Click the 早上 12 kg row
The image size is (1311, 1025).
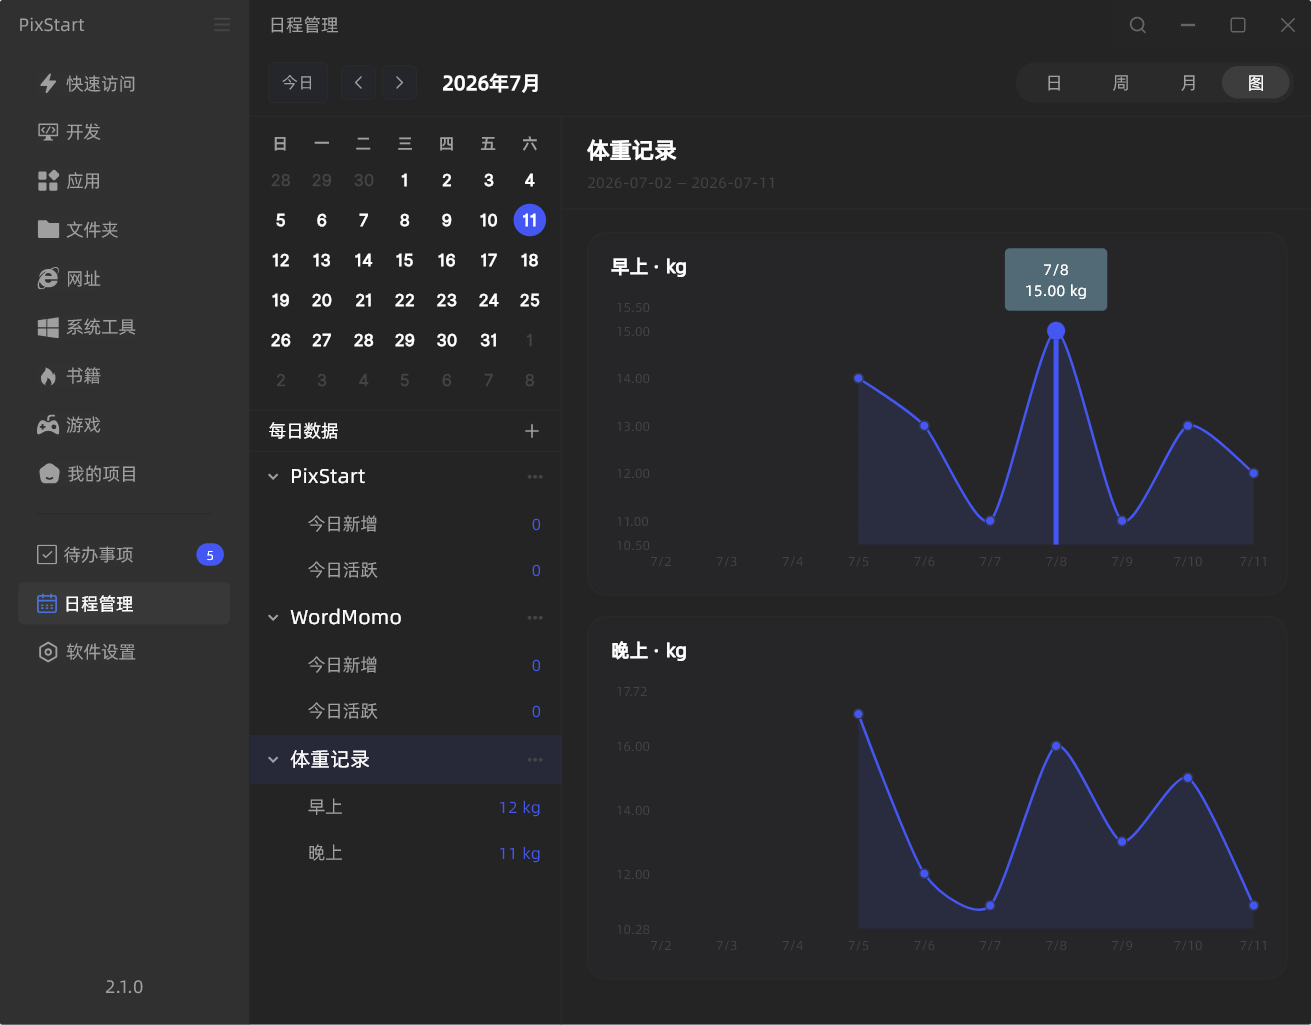pyautogui.click(x=405, y=807)
